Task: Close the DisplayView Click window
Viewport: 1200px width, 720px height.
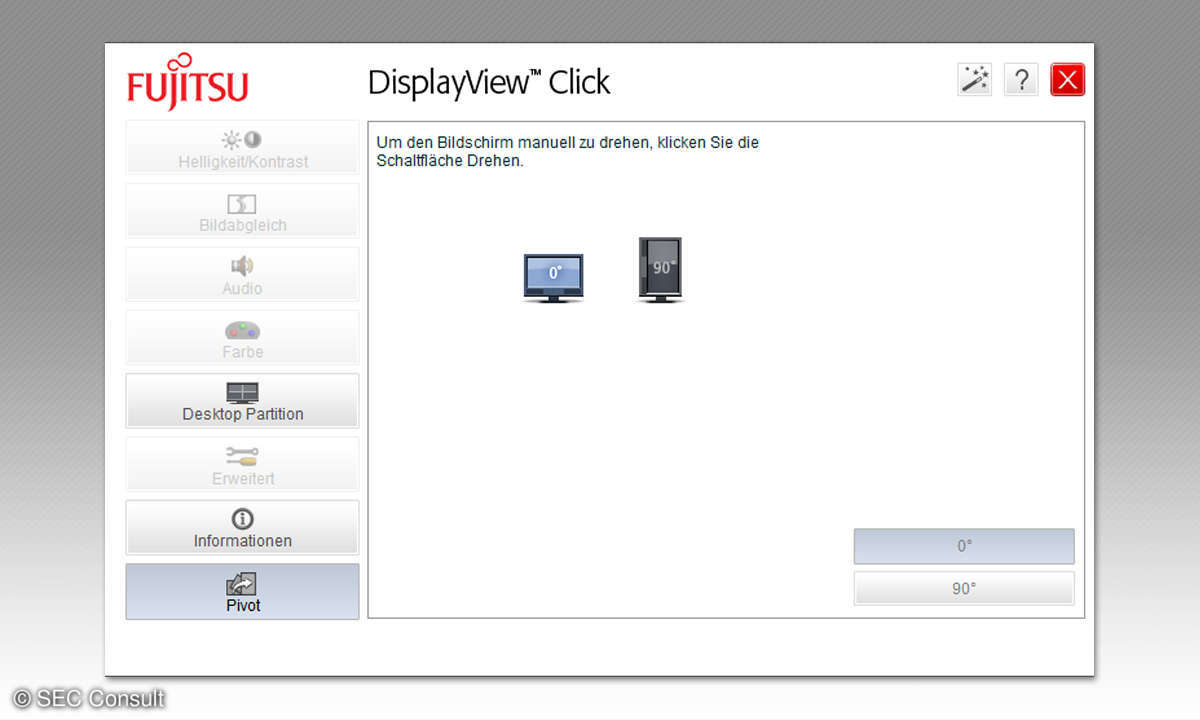Action: [x=1068, y=80]
